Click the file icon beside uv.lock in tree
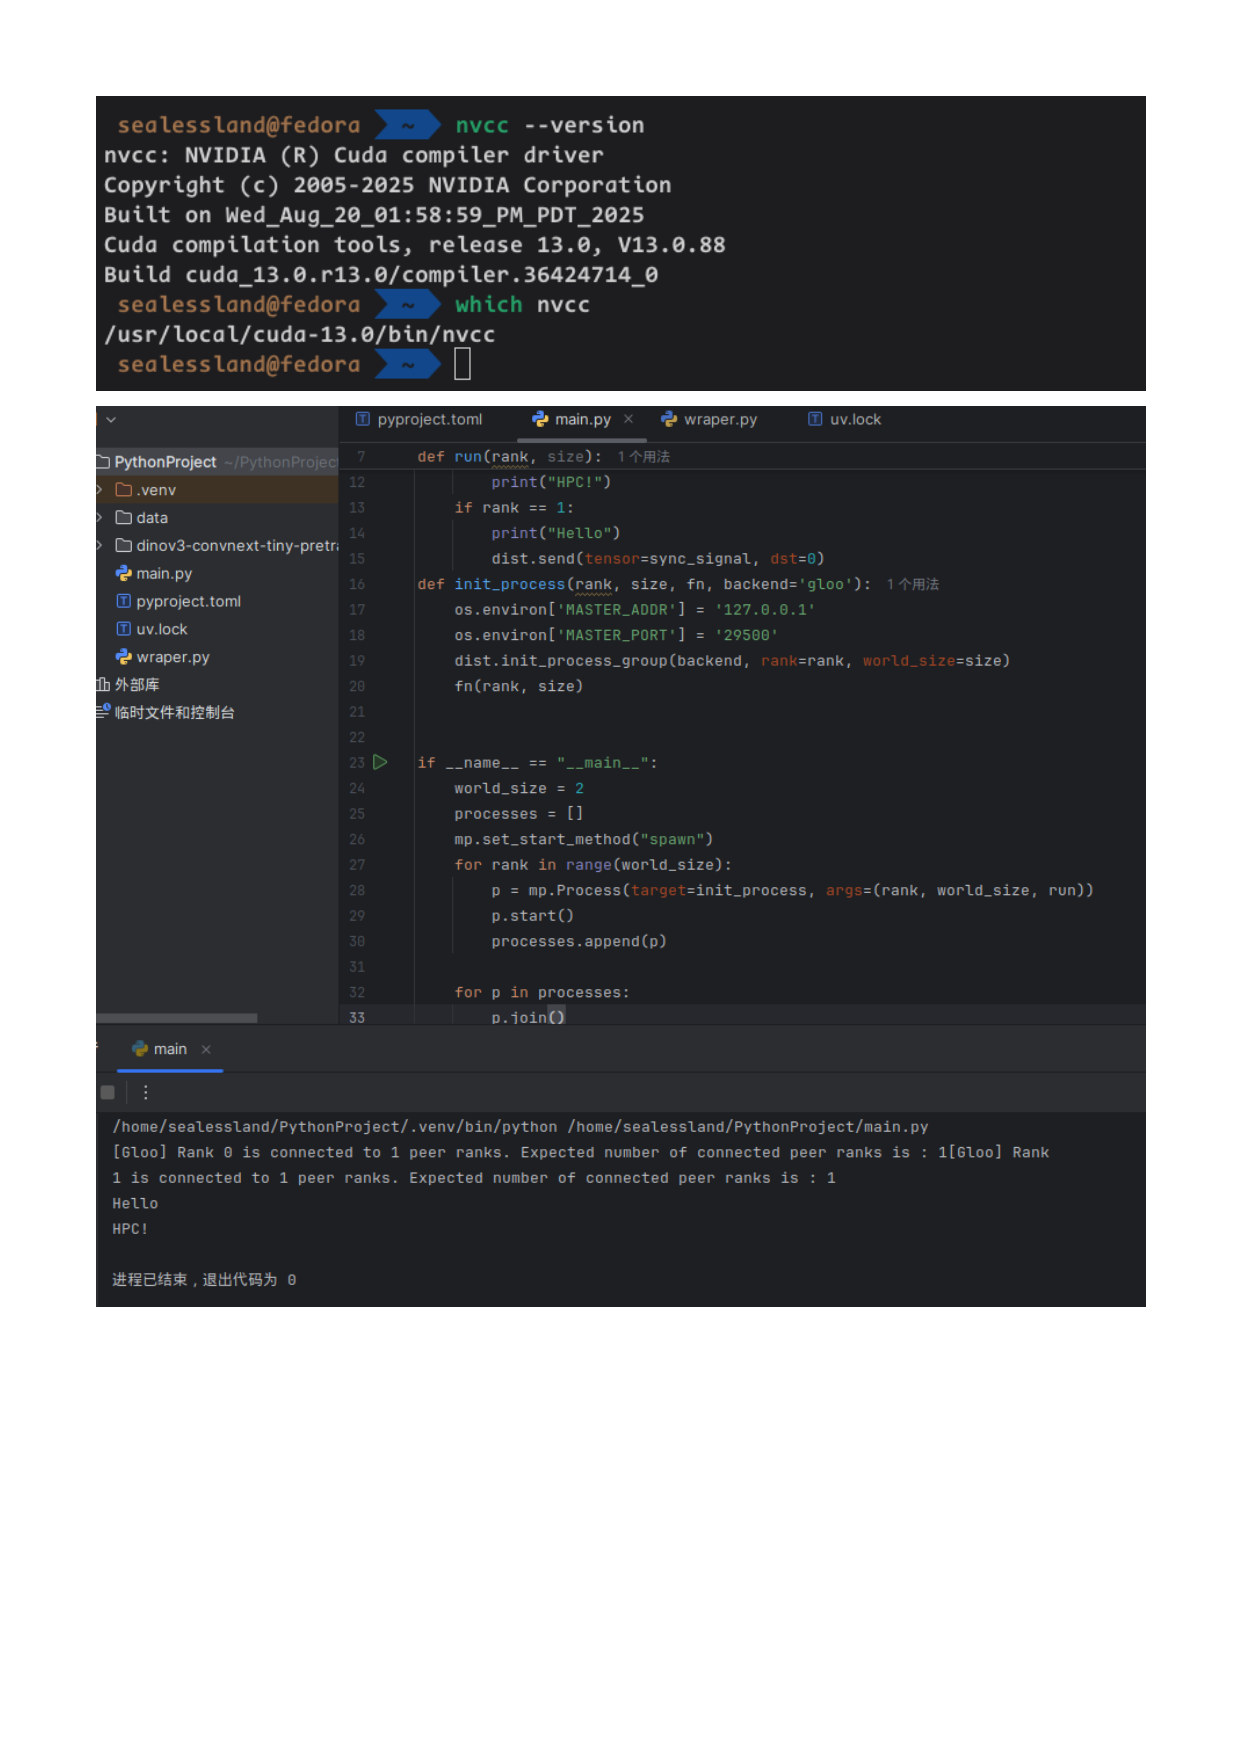Screen dimensions: 1242x1756 [x=124, y=629]
